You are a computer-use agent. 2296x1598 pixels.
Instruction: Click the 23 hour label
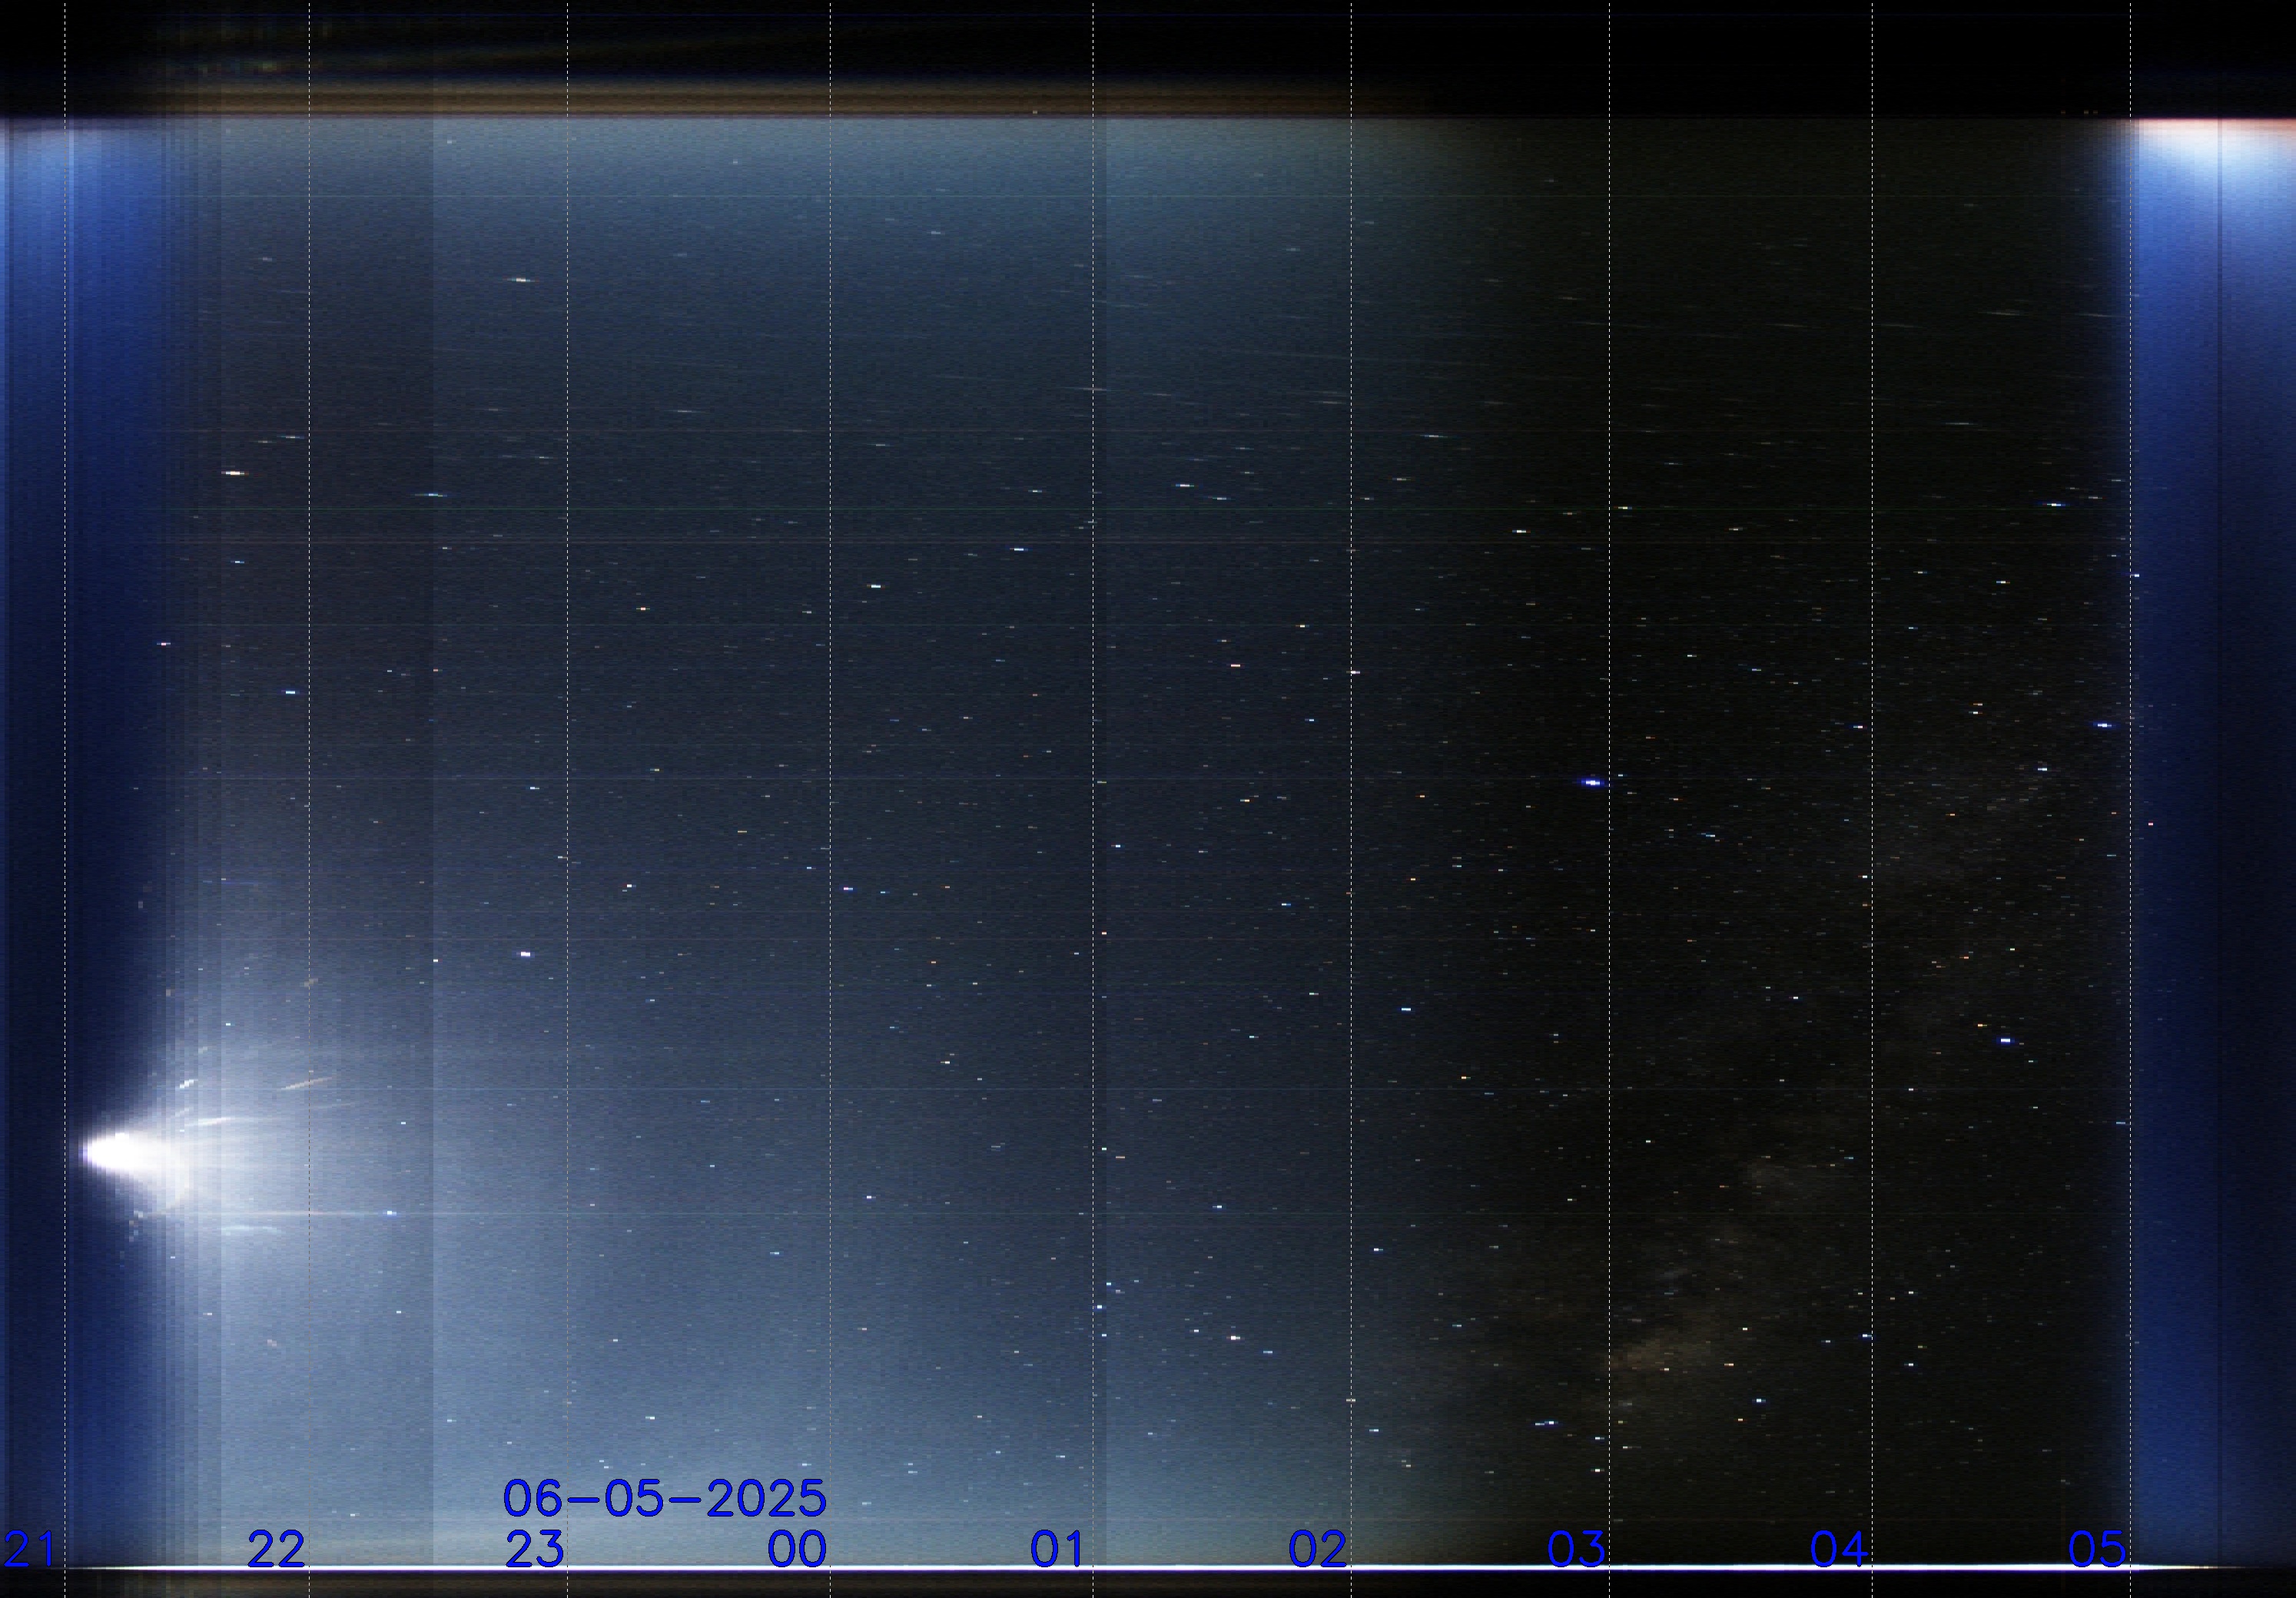[534, 1549]
